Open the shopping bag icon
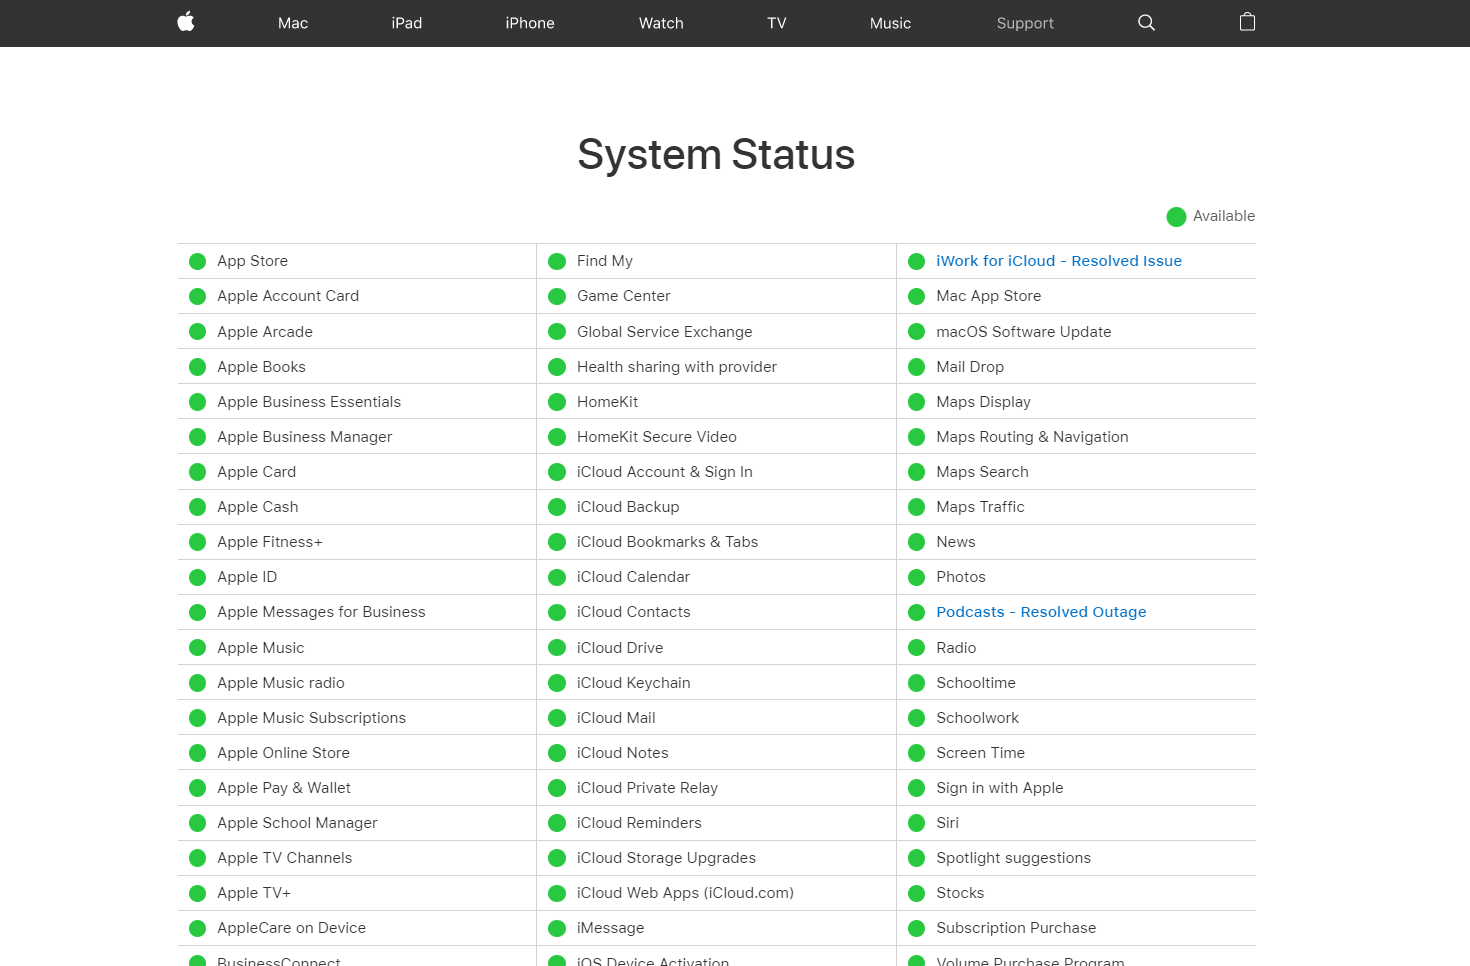The image size is (1470, 966). click(x=1247, y=22)
